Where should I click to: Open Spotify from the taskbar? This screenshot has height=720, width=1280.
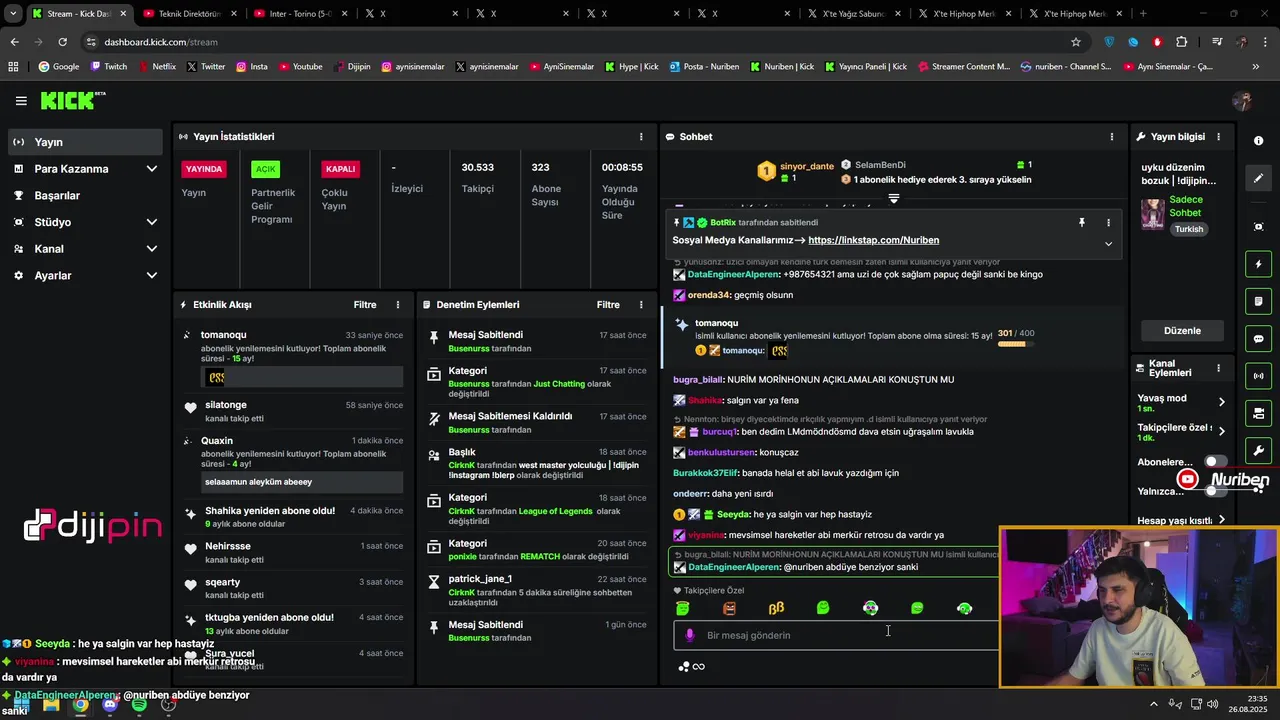click(139, 704)
